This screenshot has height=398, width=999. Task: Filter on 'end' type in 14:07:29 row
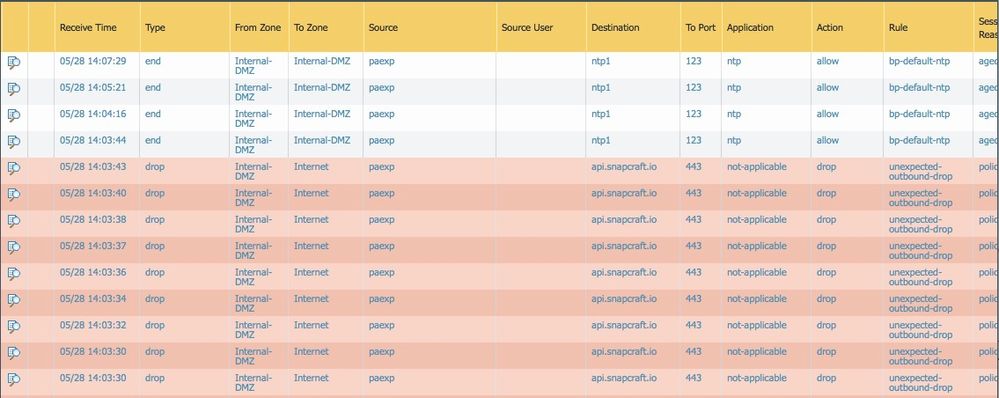click(x=153, y=61)
